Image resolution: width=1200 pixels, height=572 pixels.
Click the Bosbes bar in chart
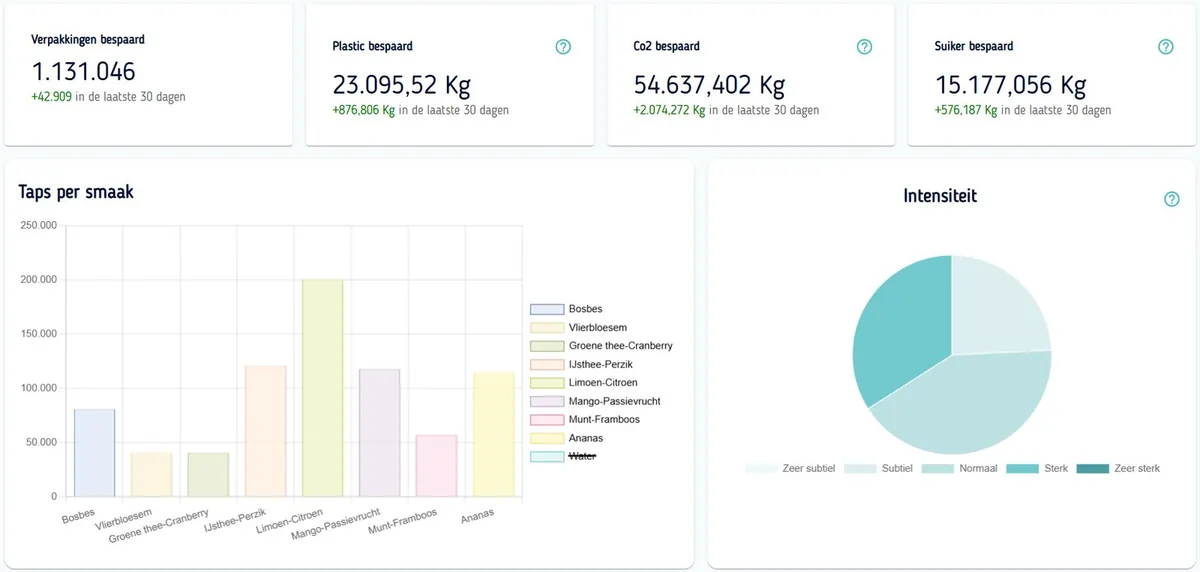coord(94,453)
